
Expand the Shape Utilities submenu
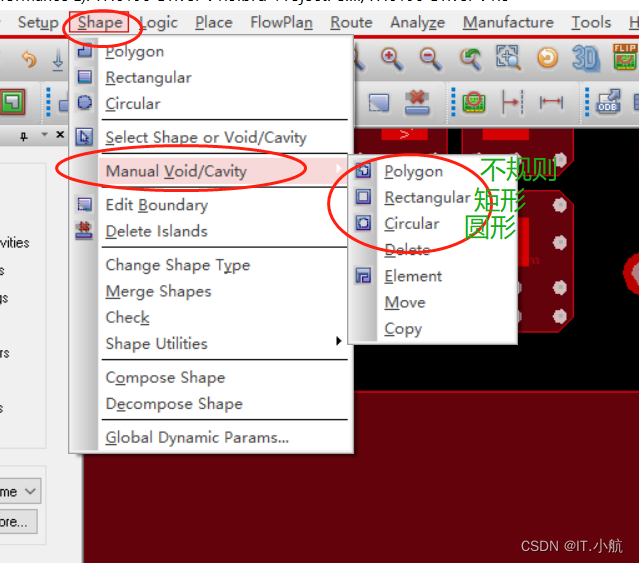pyautogui.click(x=211, y=343)
